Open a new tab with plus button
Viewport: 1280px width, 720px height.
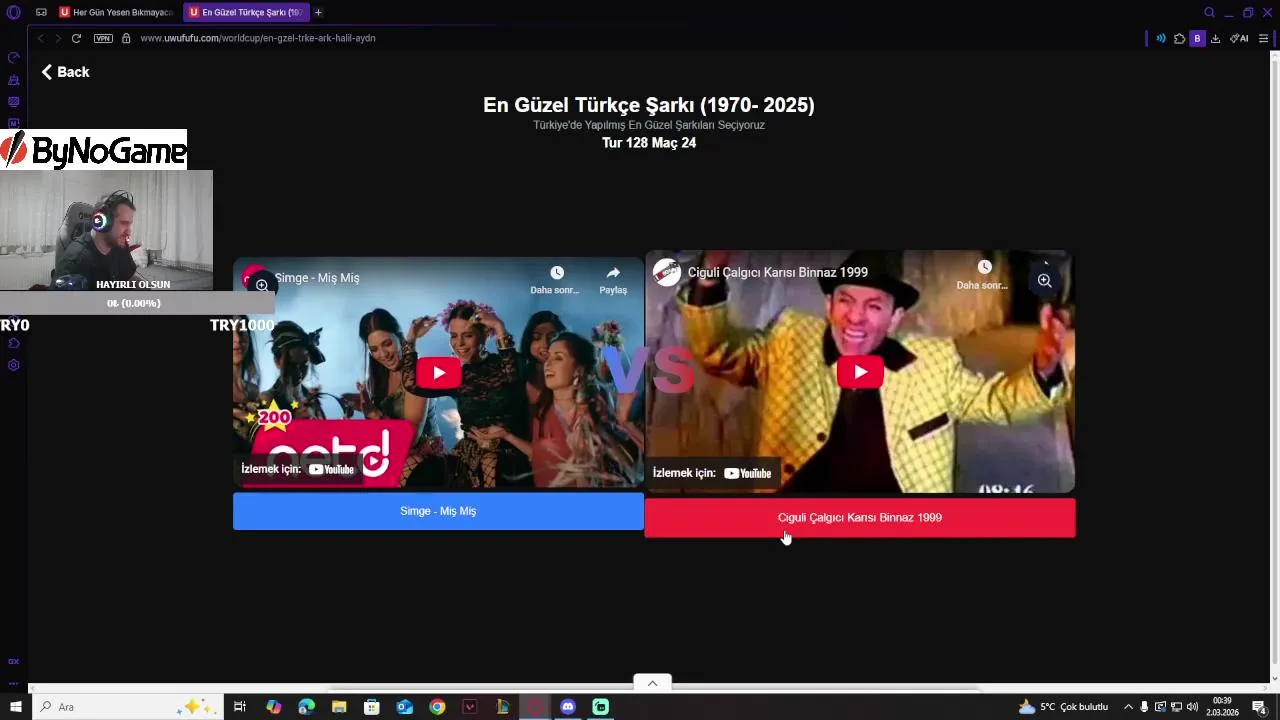pos(318,12)
